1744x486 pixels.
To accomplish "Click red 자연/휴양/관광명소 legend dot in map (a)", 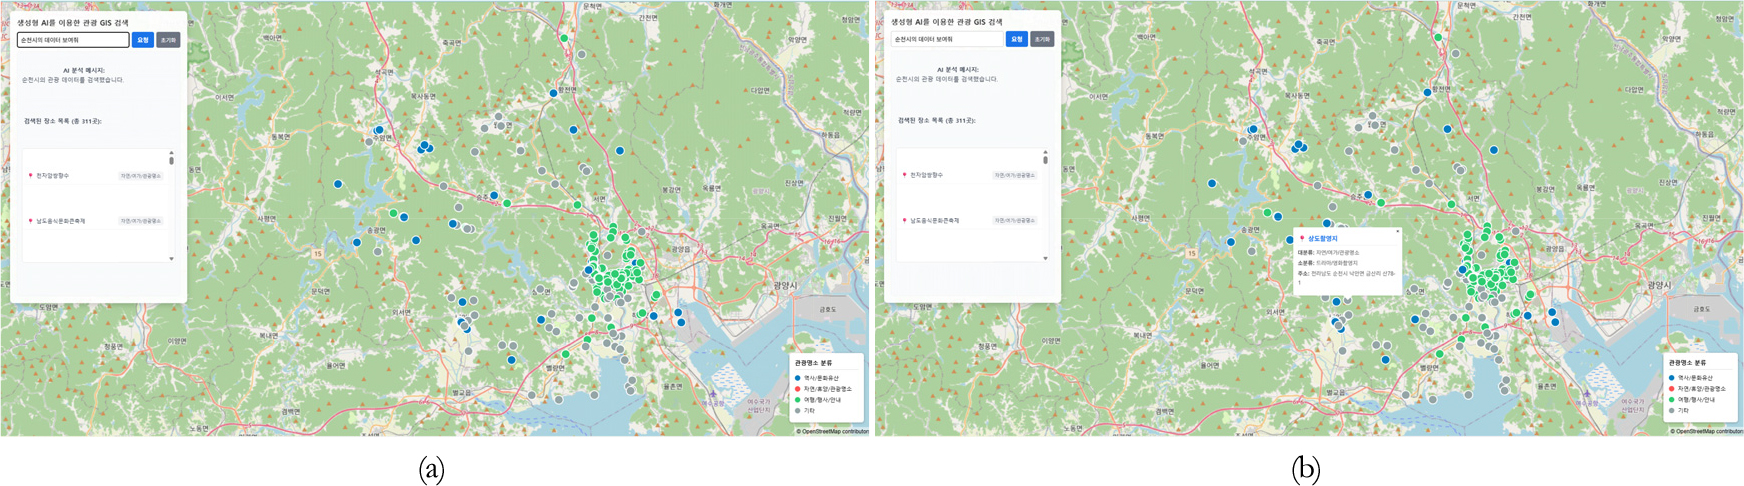I will pyautogui.click(x=797, y=389).
